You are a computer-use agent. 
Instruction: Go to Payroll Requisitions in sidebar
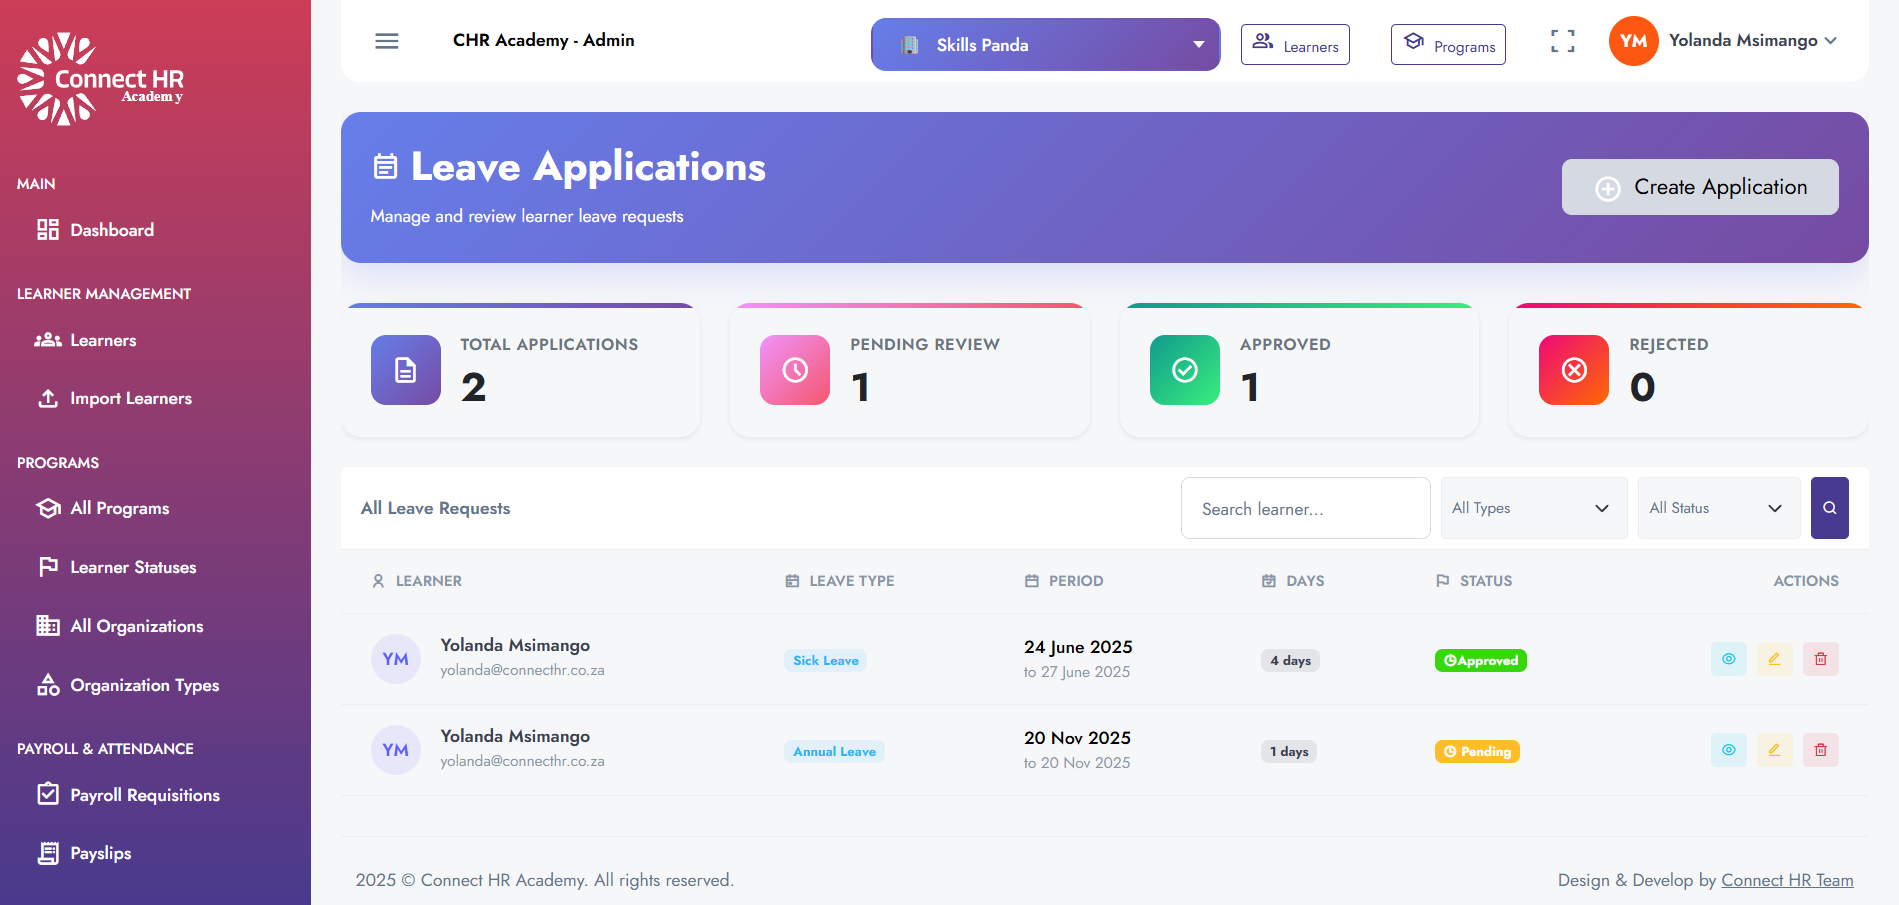point(144,795)
